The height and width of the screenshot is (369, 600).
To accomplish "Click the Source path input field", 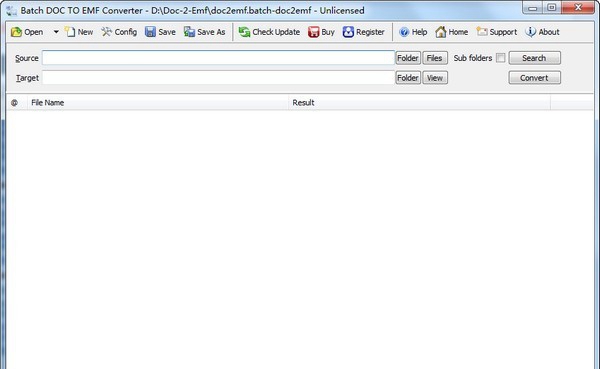I will (x=218, y=58).
